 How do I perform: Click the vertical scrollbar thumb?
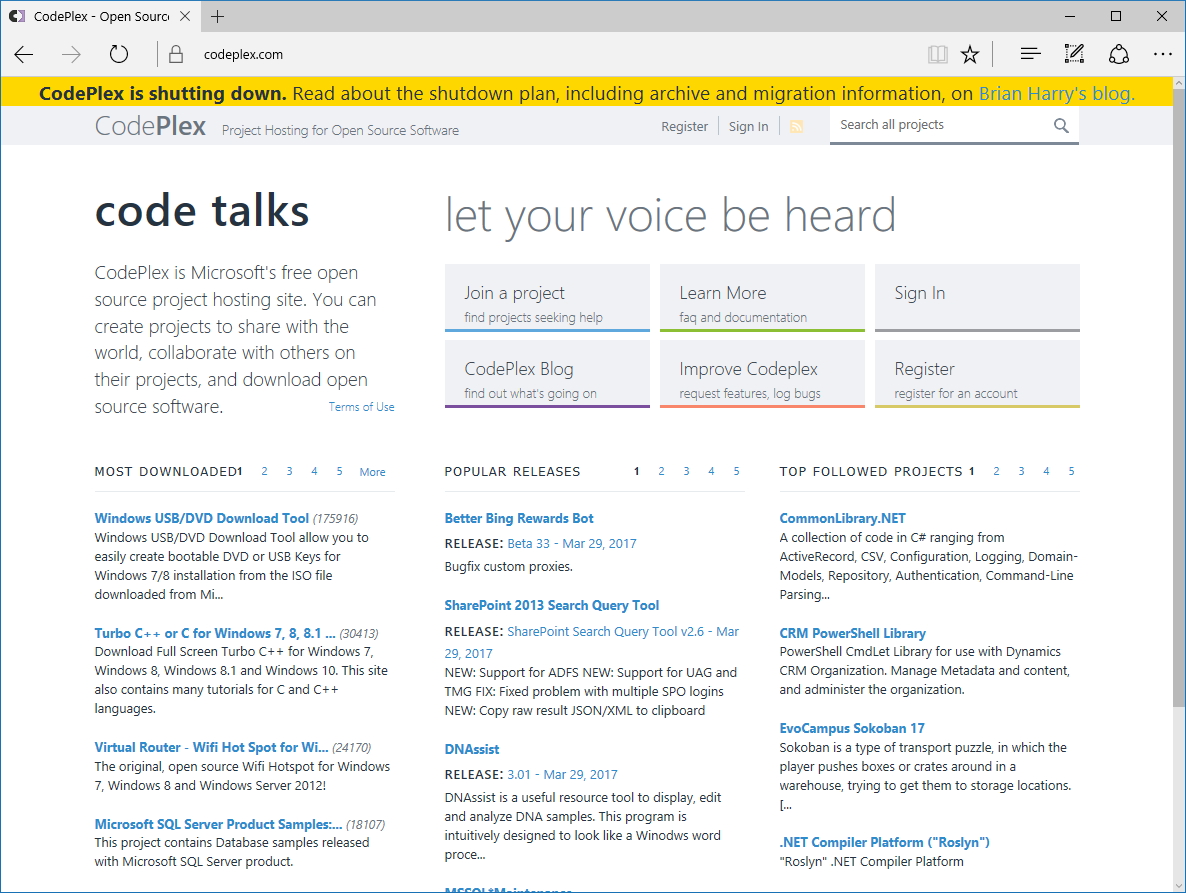click(1178, 399)
